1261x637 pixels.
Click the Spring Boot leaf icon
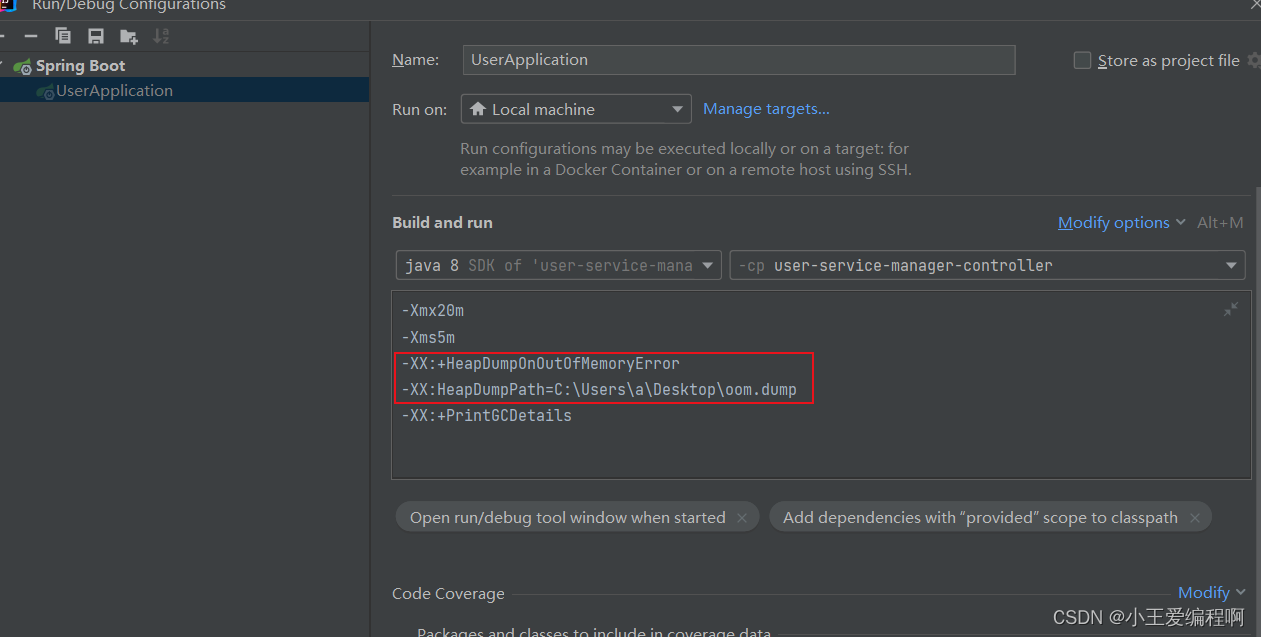pos(22,66)
